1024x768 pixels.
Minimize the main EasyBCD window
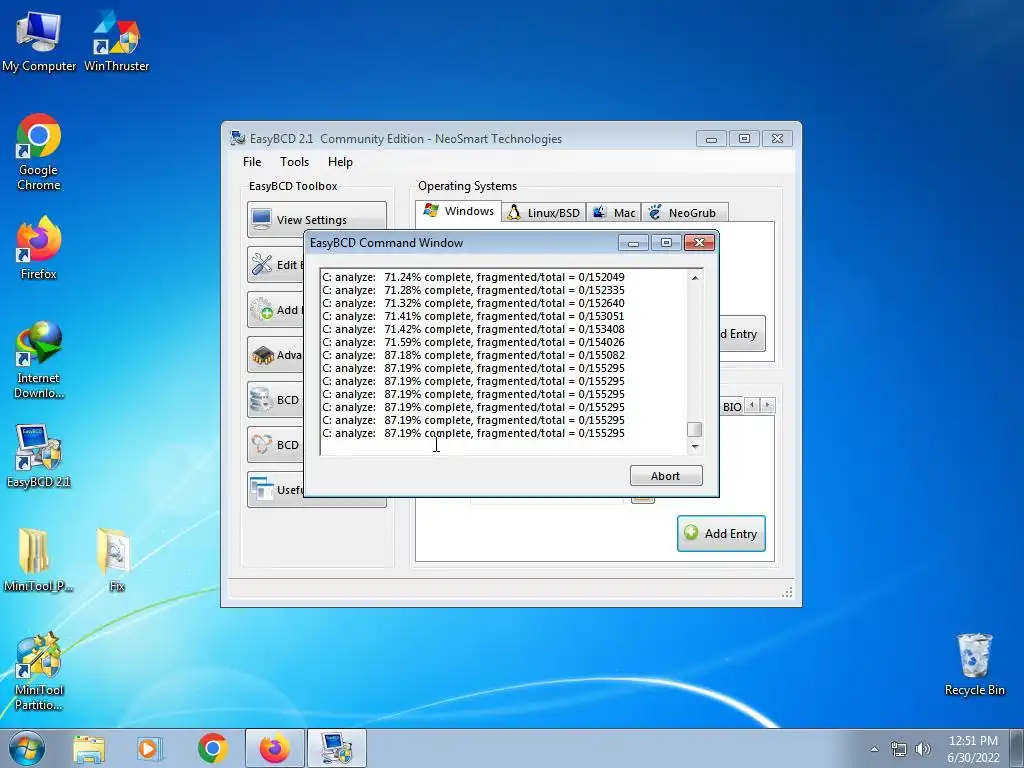coord(711,138)
